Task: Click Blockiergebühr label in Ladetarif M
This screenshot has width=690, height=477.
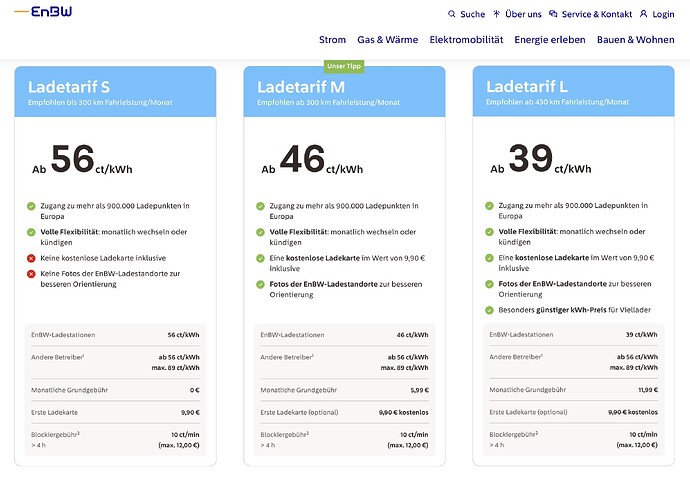Action: coord(284,434)
